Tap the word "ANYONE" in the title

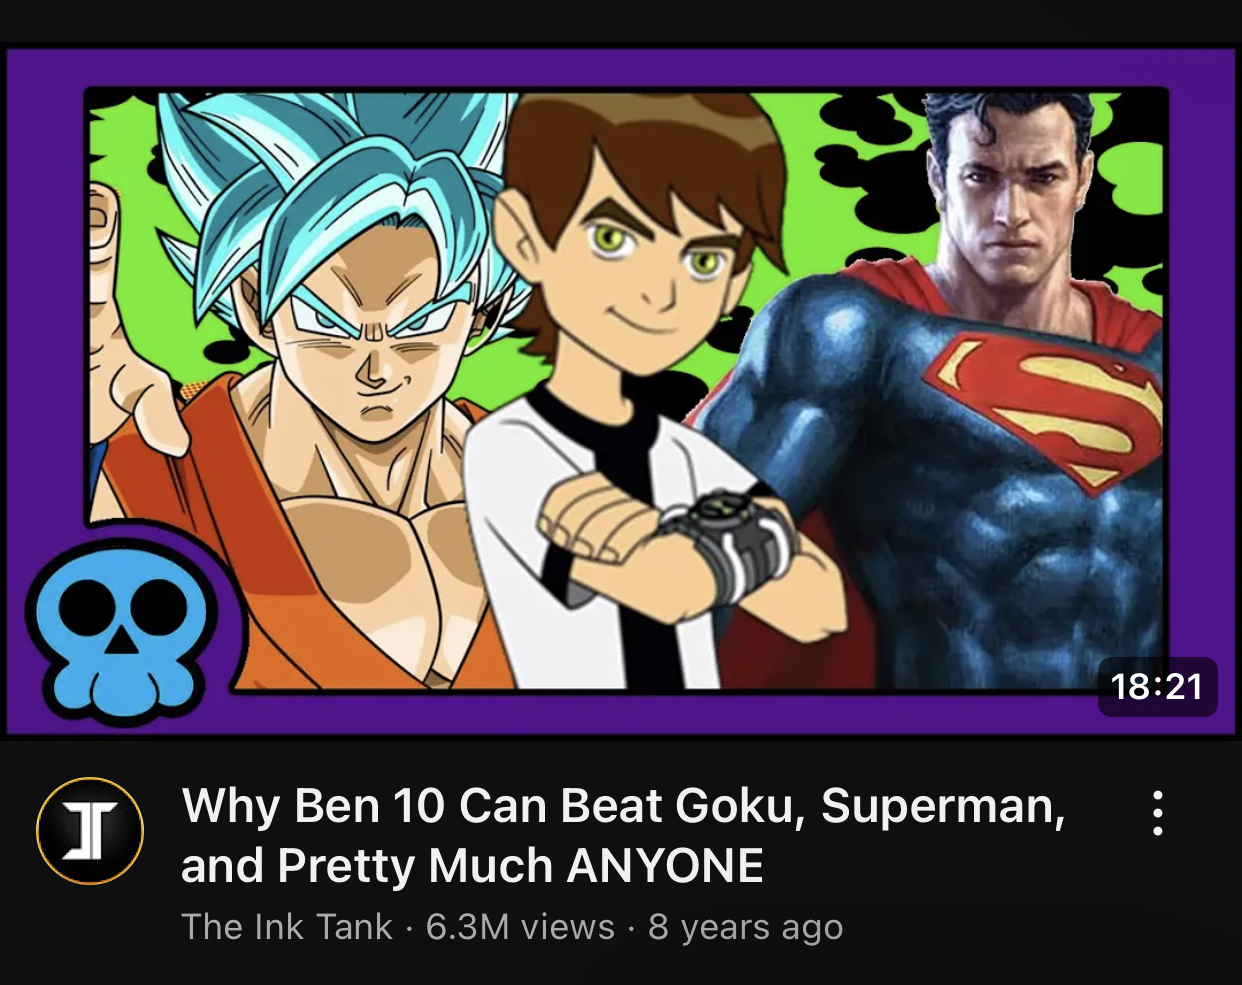665,866
